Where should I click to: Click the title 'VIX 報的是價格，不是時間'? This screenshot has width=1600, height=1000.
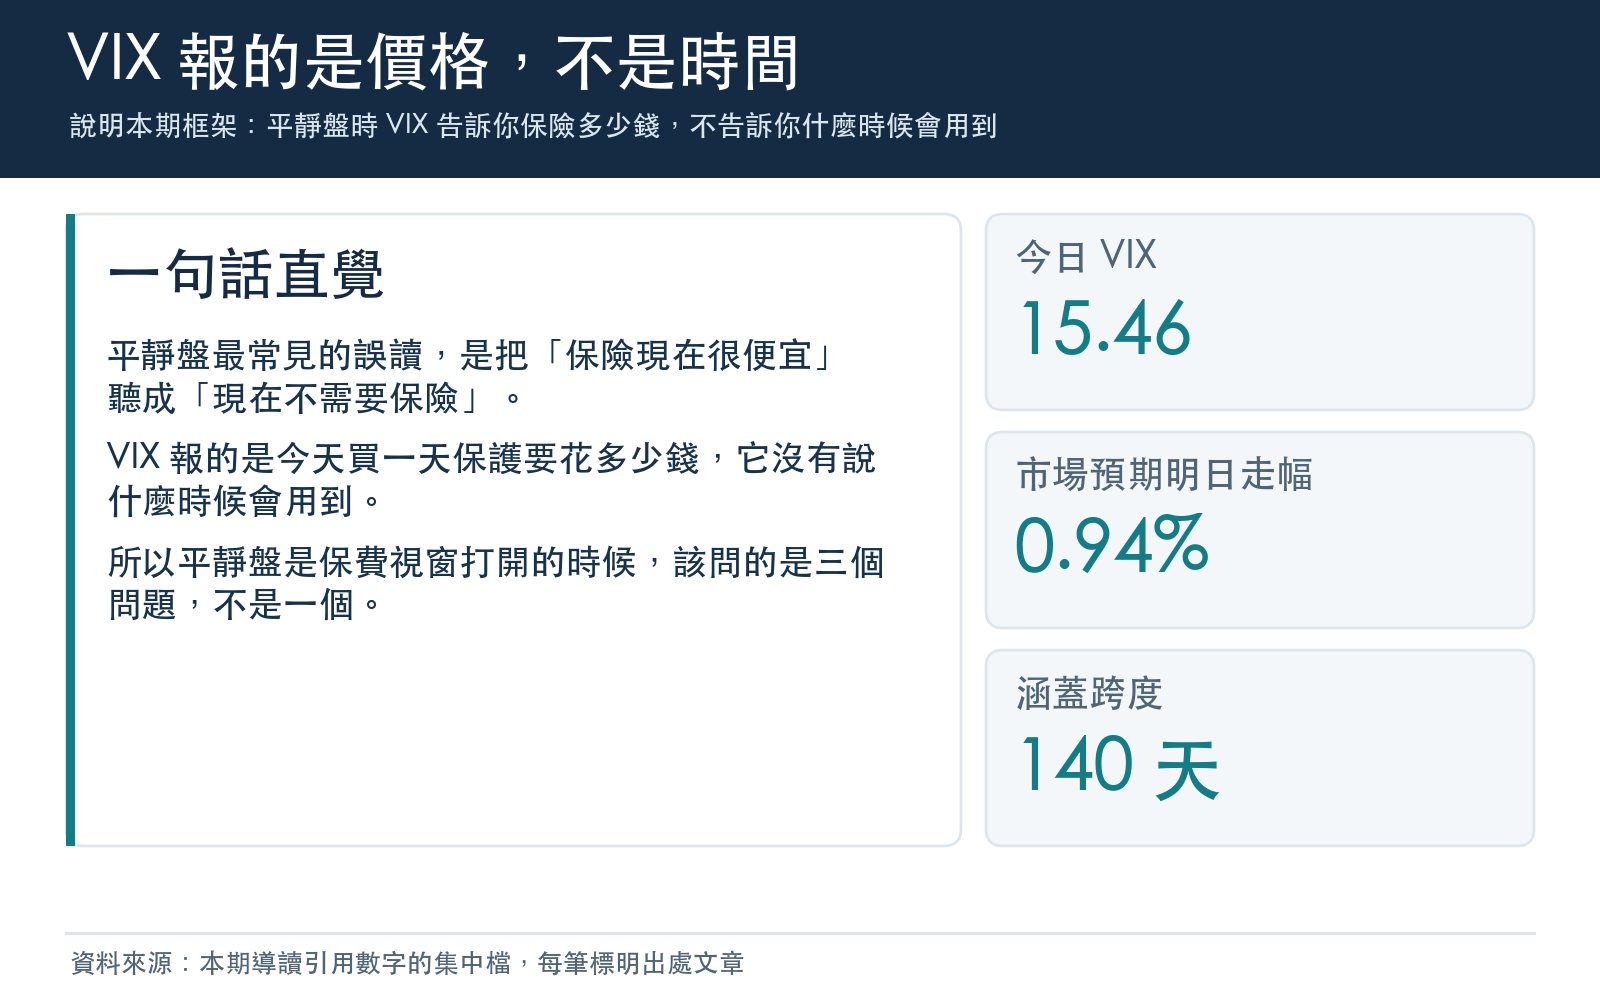[434, 61]
